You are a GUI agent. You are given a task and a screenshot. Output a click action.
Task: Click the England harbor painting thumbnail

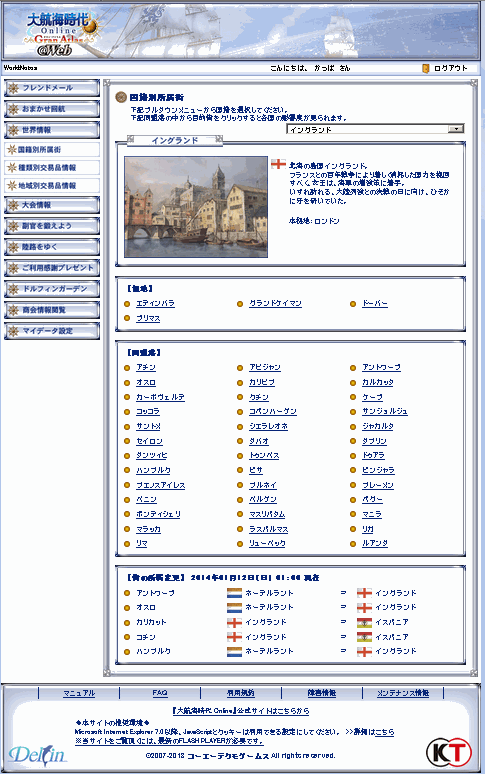click(x=196, y=207)
